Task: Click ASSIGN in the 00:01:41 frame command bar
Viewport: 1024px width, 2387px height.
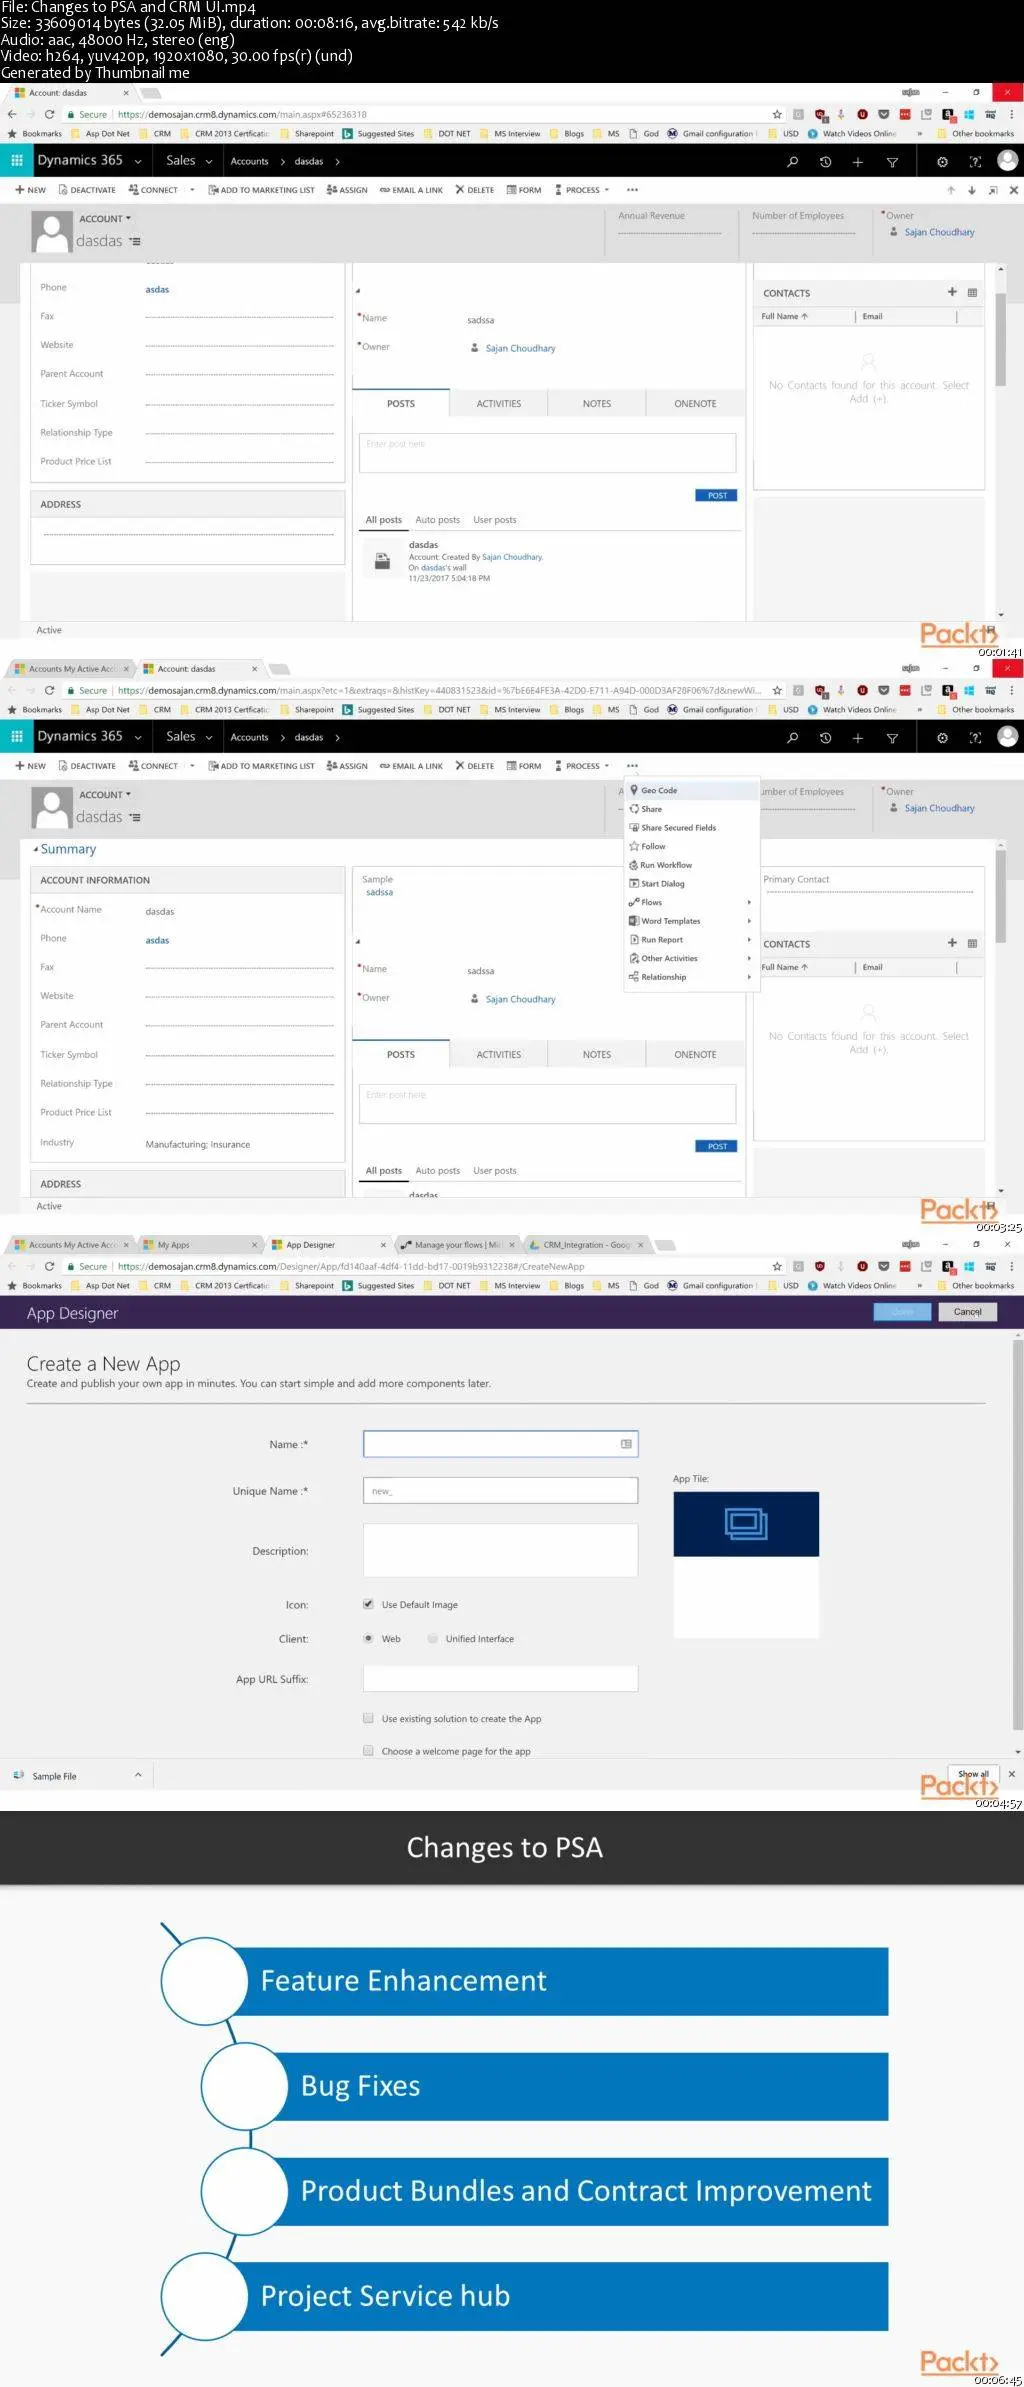Action: (347, 190)
